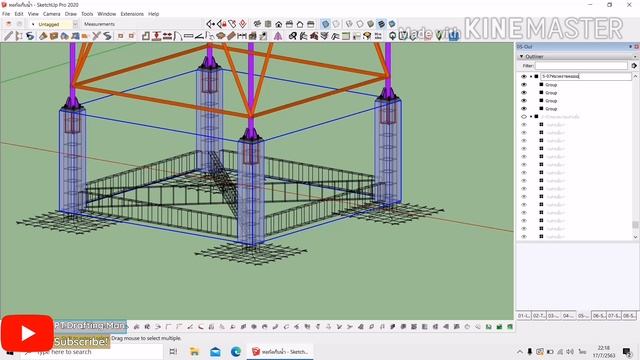Open the Windows notification center
Screen dimensions: 640x360
click(627, 351)
